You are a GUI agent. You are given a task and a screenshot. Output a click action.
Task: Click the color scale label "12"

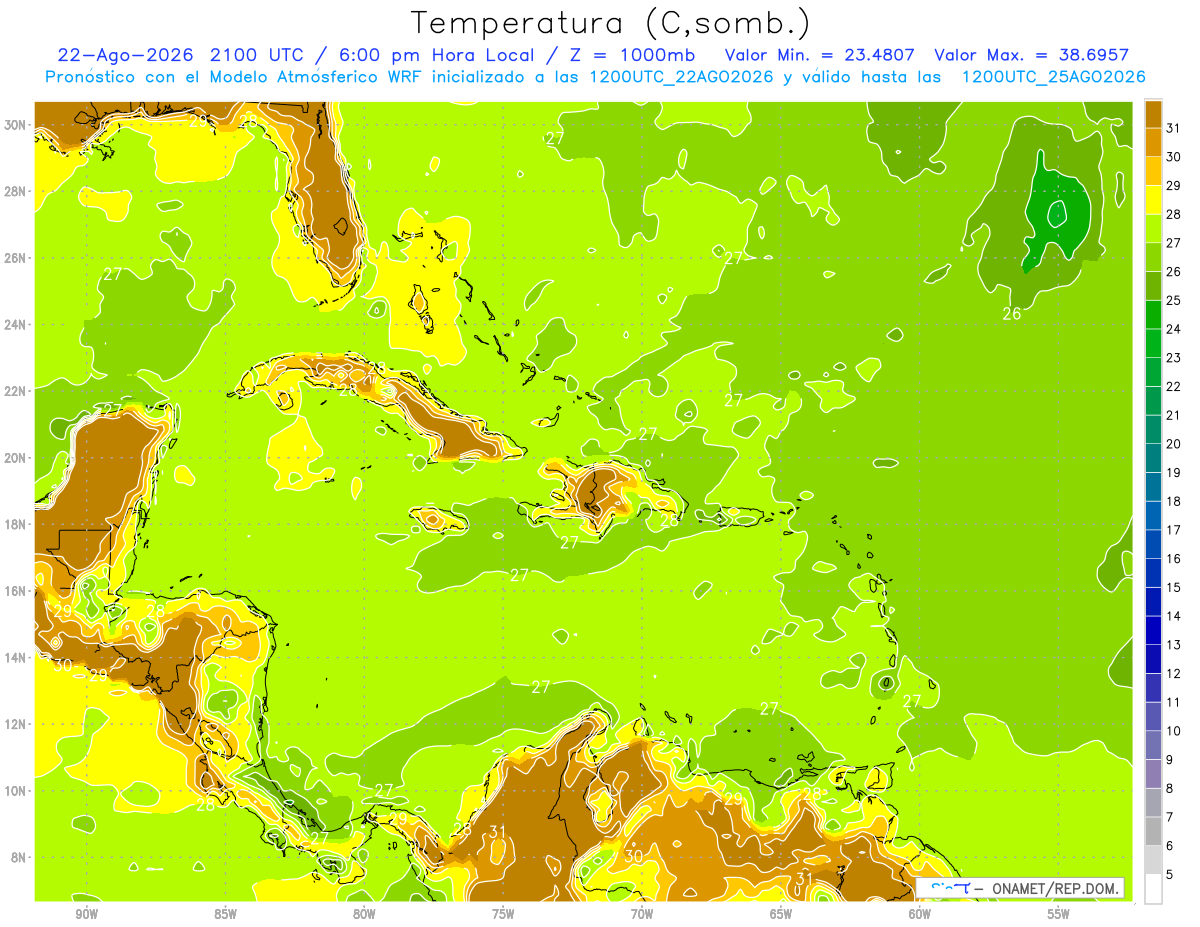(x=1174, y=673)
